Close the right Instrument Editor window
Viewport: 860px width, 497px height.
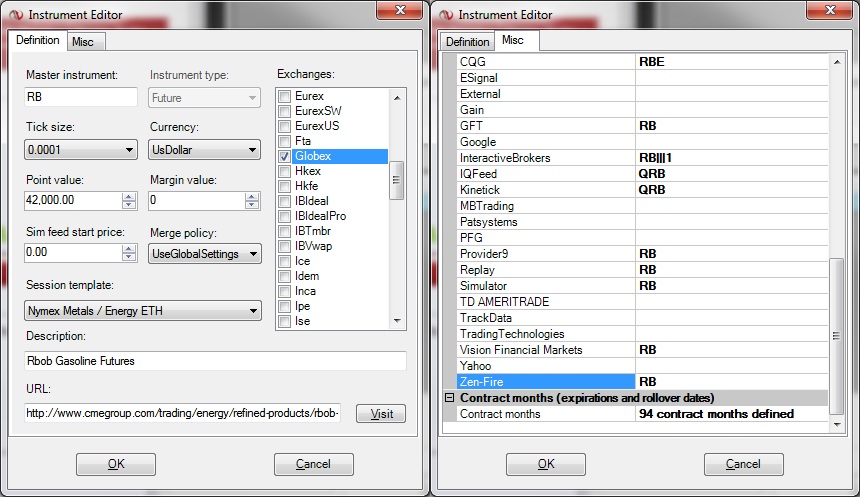coord(830,10)
